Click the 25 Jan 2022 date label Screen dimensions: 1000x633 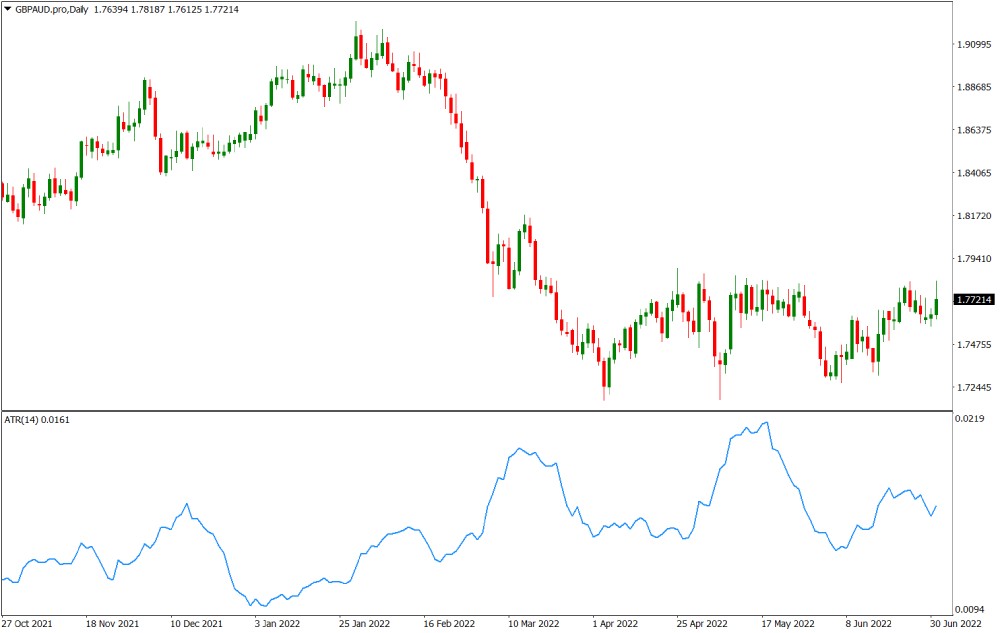click(x=364, y=623)
